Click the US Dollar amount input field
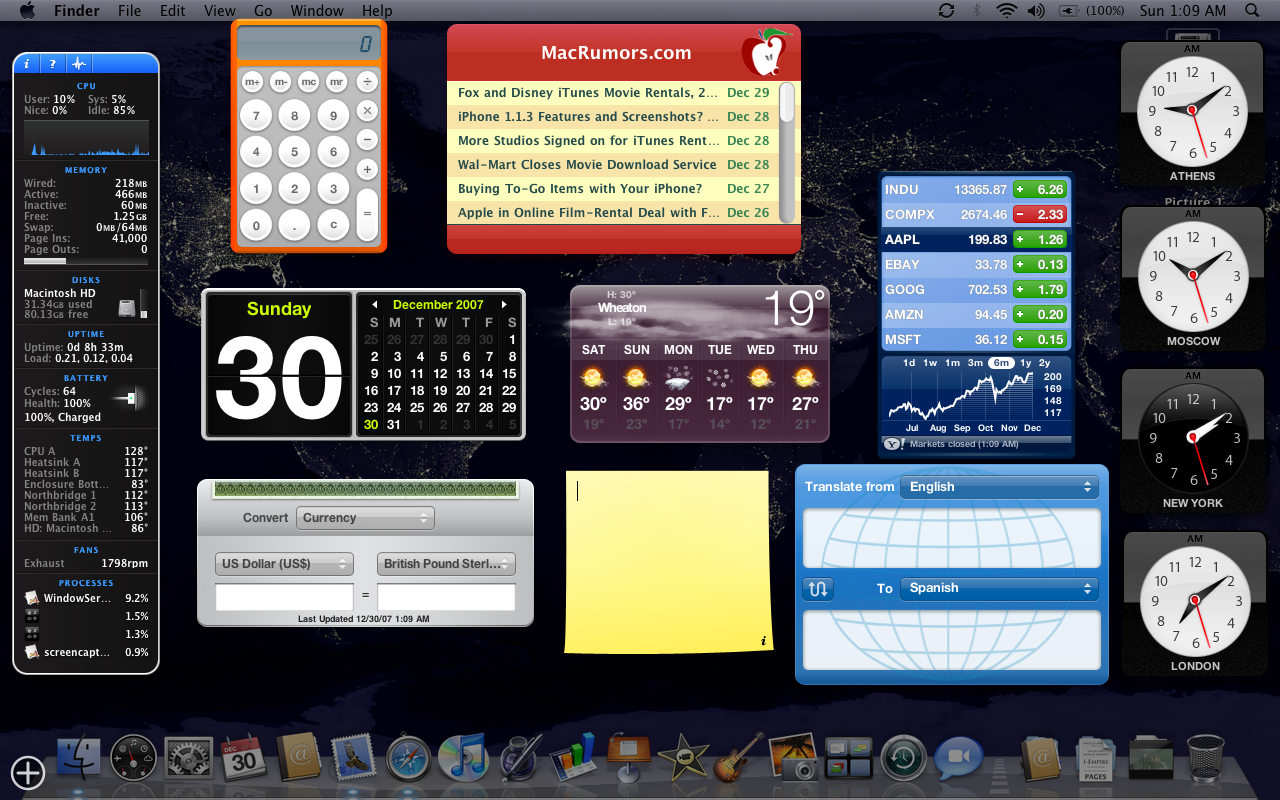Screen dimensions: 1280x800 coord(284,597)
